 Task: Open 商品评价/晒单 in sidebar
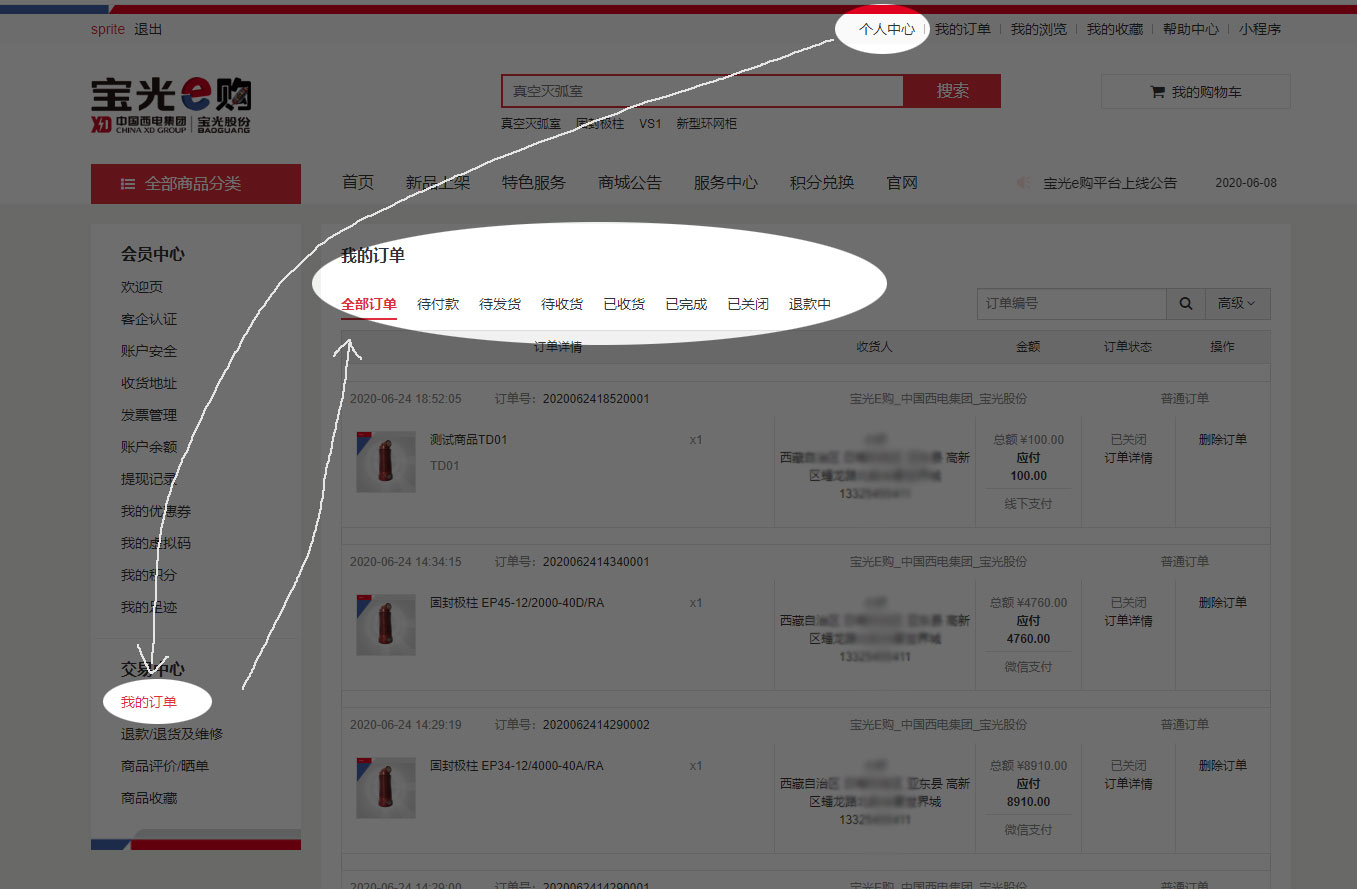[x=165, y=766]
